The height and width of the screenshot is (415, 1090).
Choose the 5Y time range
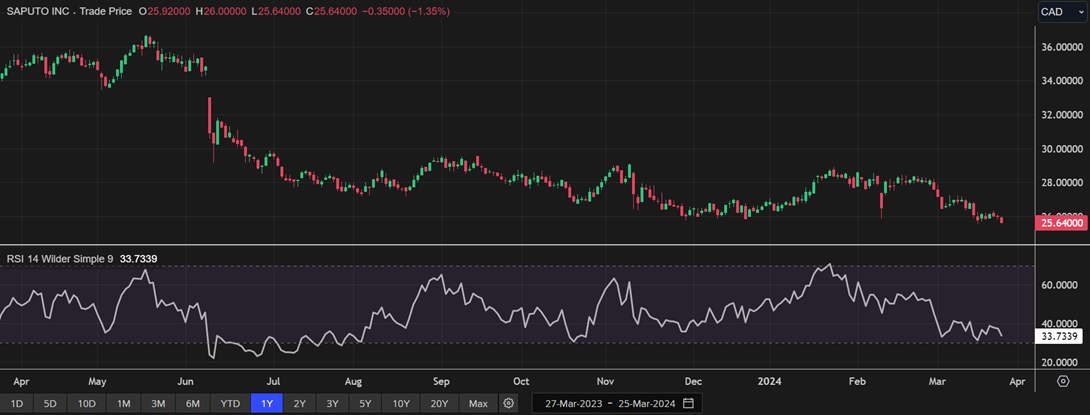[366, 403]
